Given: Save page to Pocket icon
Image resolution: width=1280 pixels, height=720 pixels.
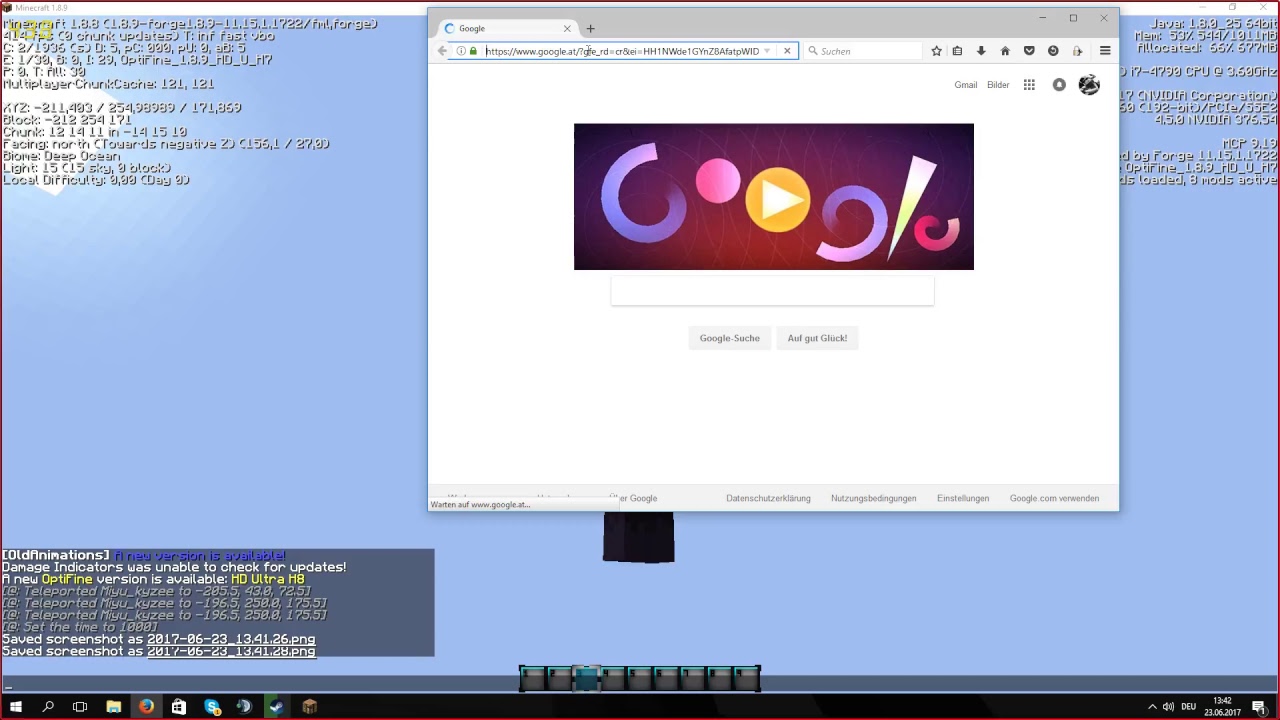Looking at the screenshot, I should click(1029, 51).
